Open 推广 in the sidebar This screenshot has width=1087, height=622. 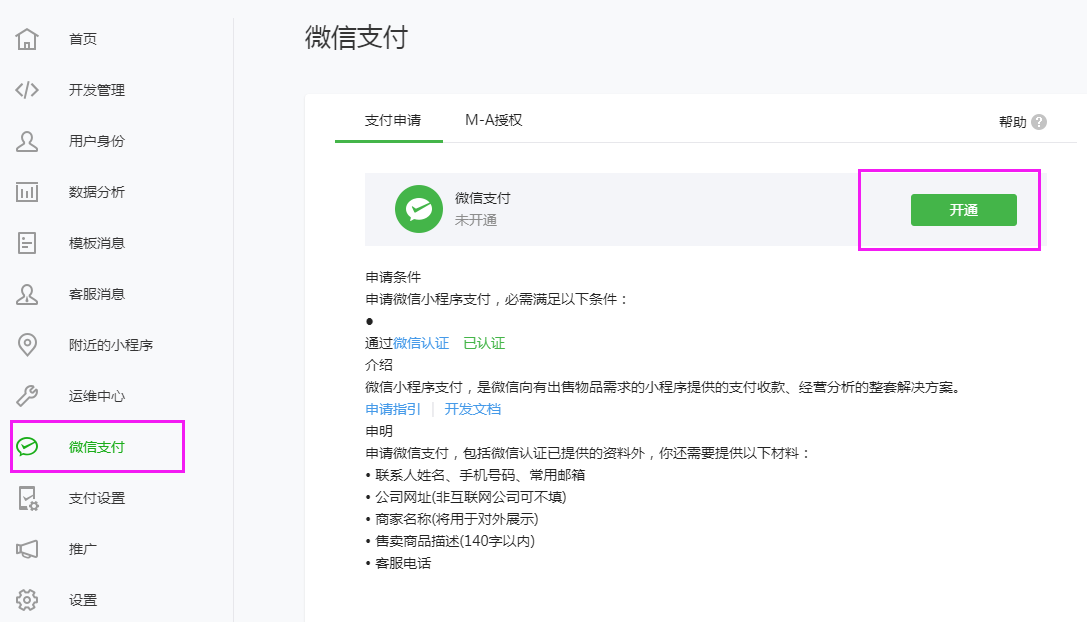pos(82,549)
